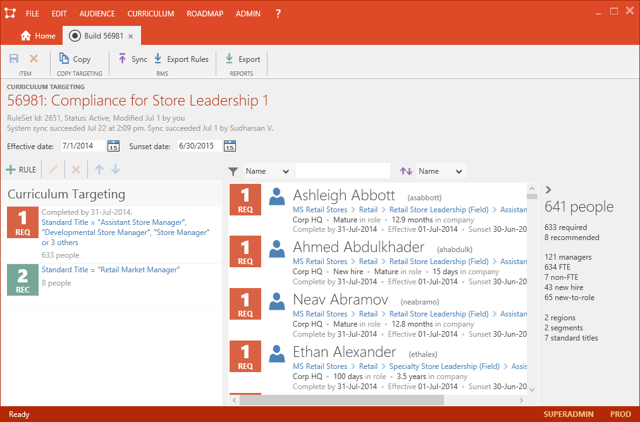
Task: Click the Export reports button
Action: tap(243, 59)
